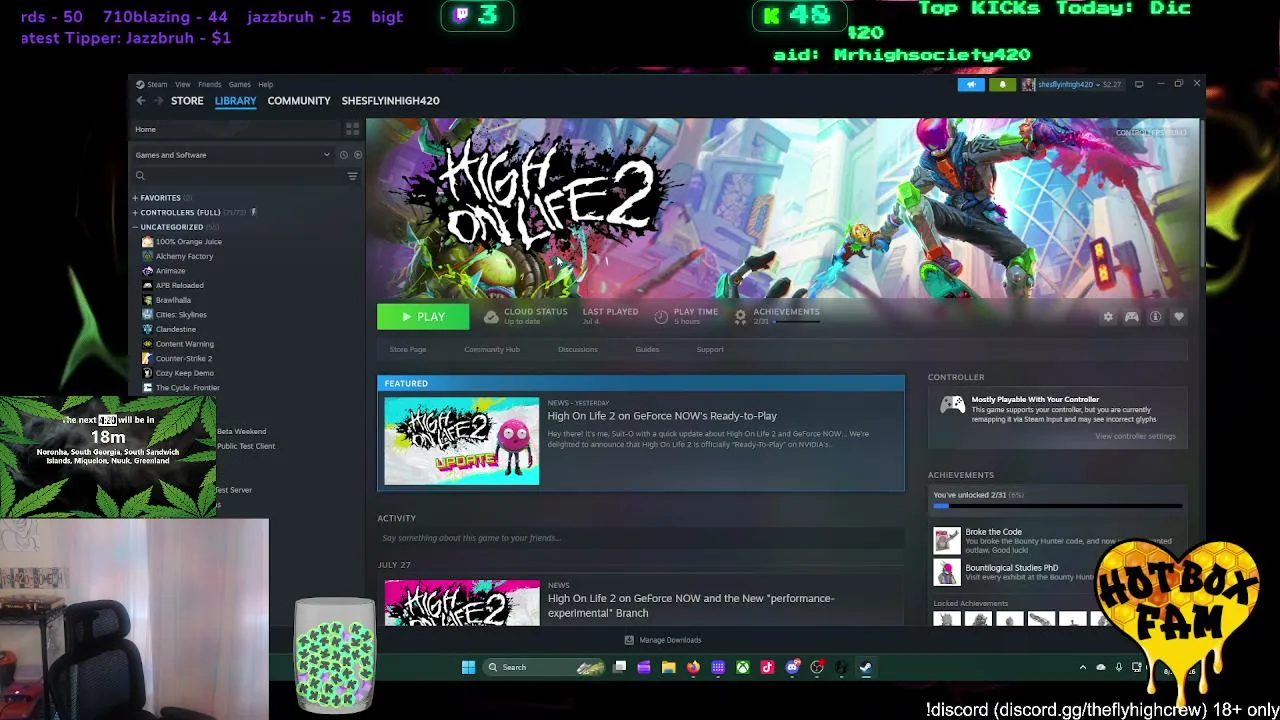Open the Community Hub link

click(x=492, y=350)
